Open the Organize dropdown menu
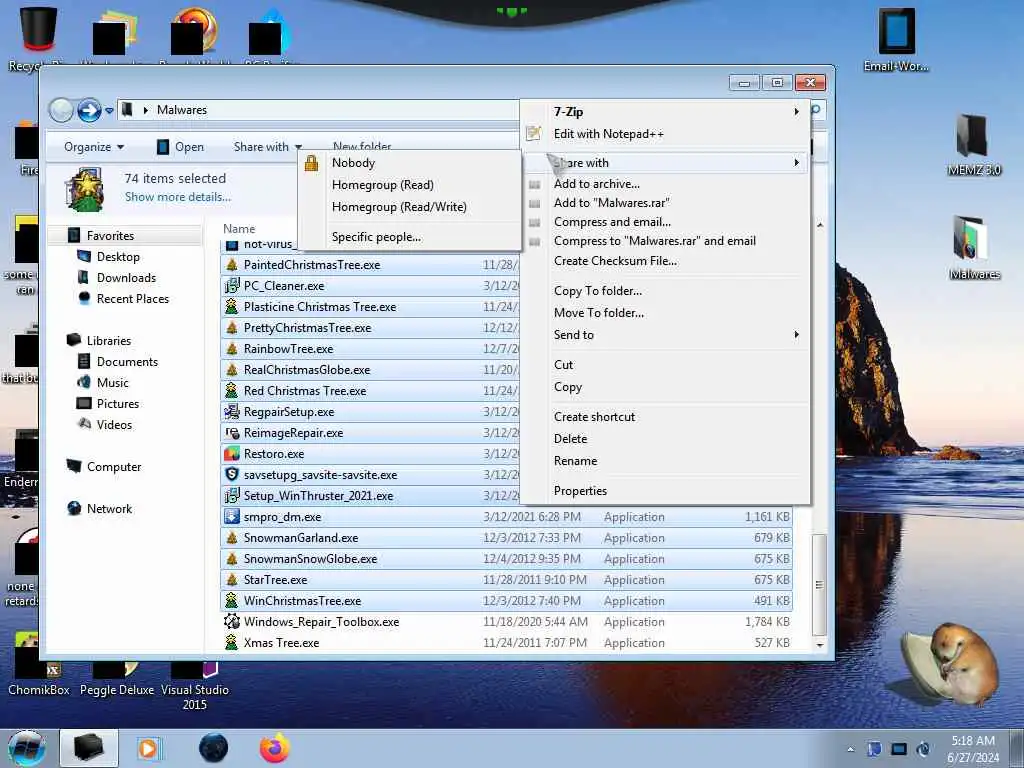Screen dimensions: 1024x768 click(94, 147)
